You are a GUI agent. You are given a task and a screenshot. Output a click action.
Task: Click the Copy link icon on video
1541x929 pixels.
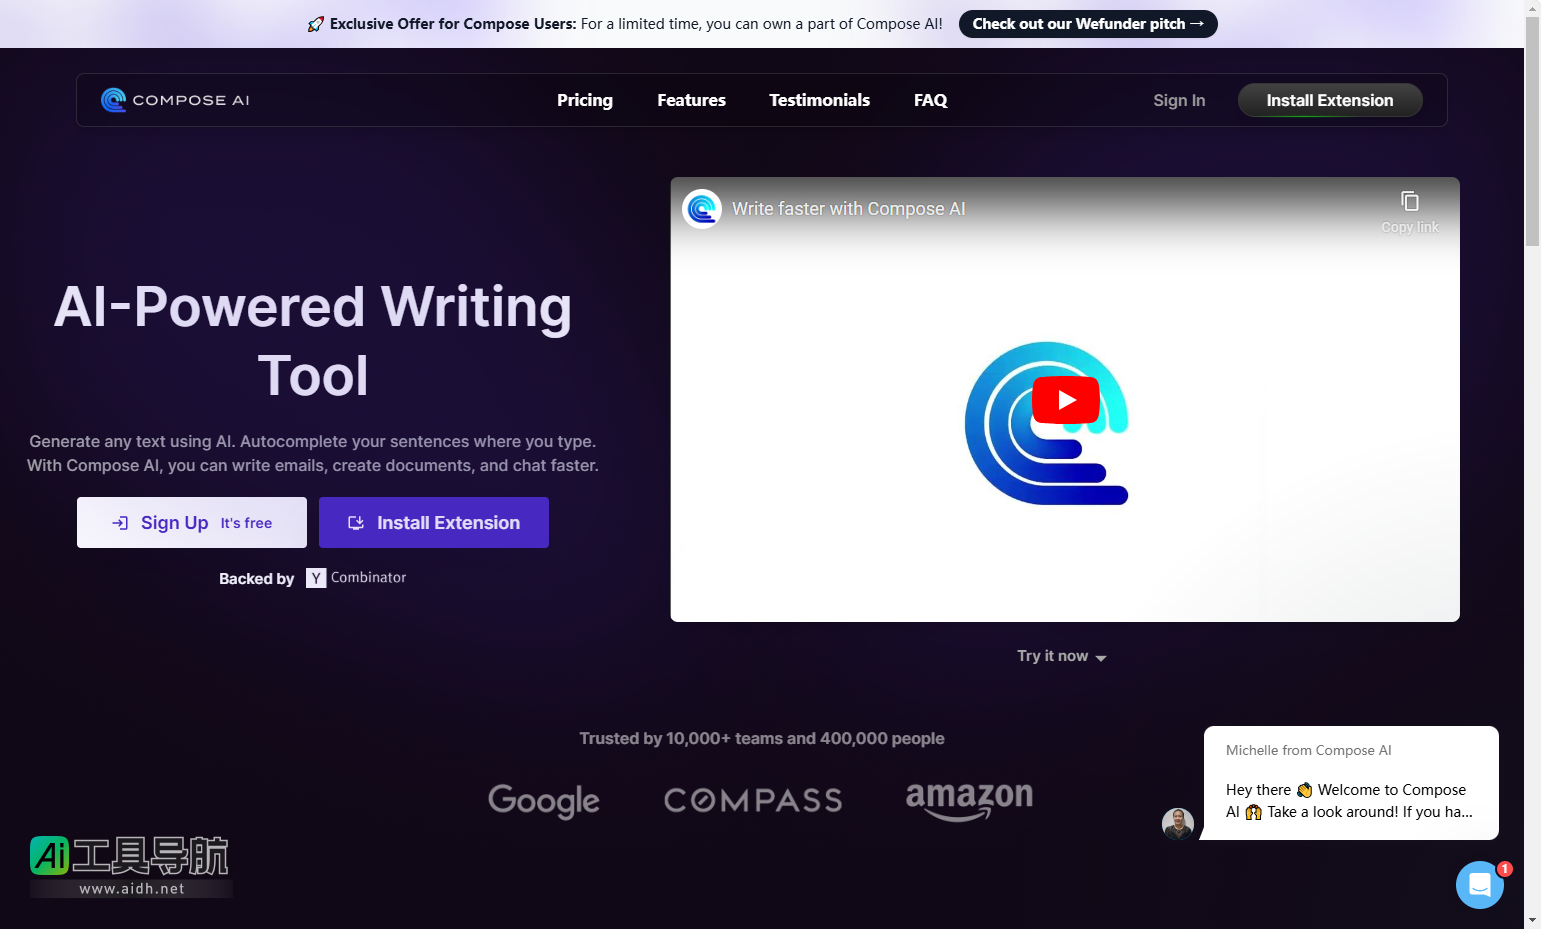(1409, 202)
